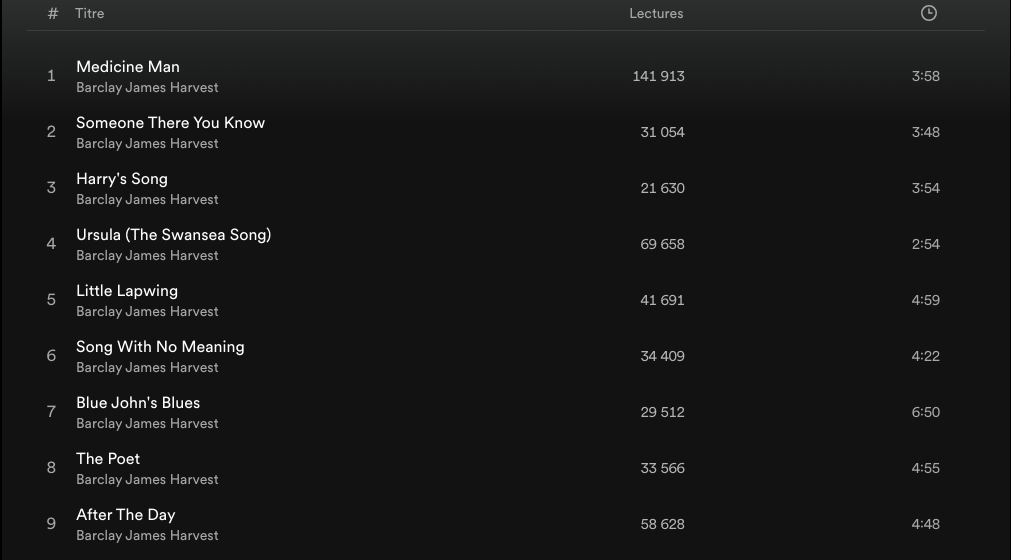Click track number 7 to play

[x=51, y=412]
